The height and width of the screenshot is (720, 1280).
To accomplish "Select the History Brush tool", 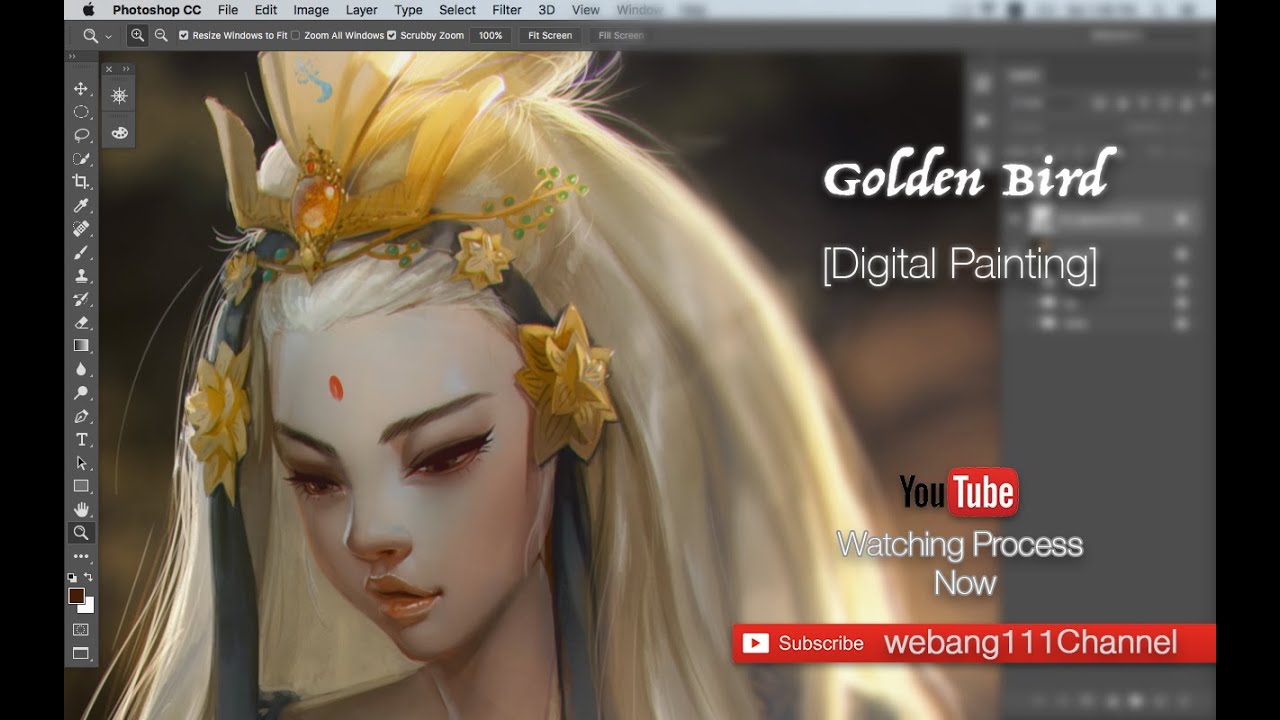I will click(81, 299).
